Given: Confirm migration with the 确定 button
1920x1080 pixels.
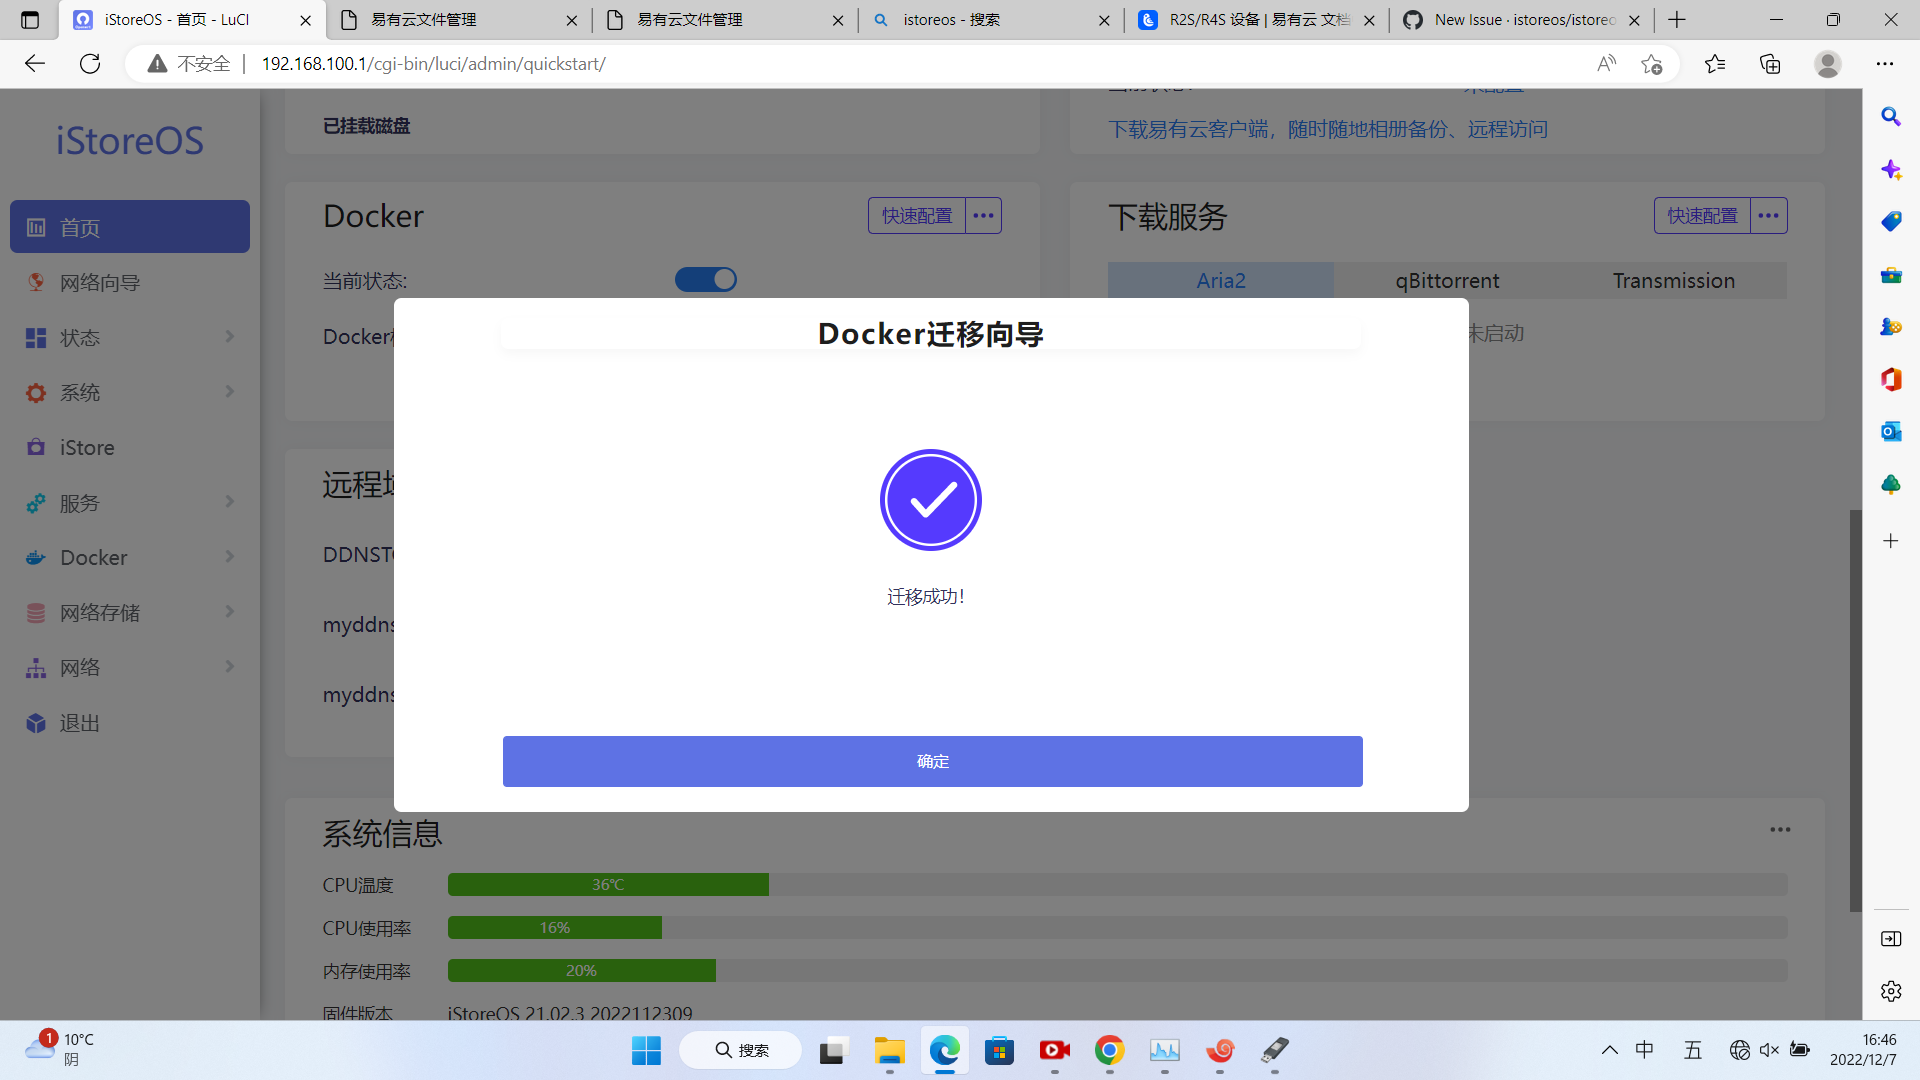Looking at the screenshot, I should click(x=932, y=761).
